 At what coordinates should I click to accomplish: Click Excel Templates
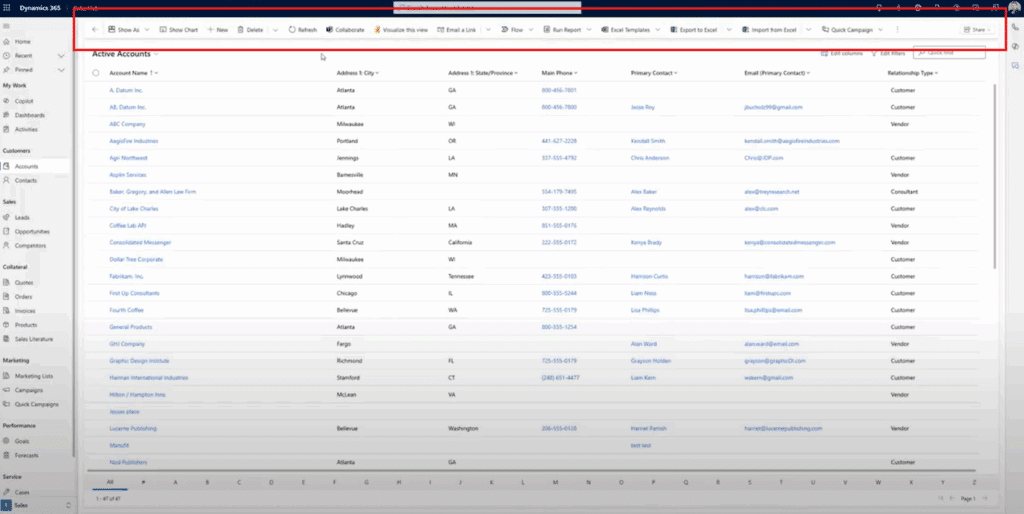point(625,29)
